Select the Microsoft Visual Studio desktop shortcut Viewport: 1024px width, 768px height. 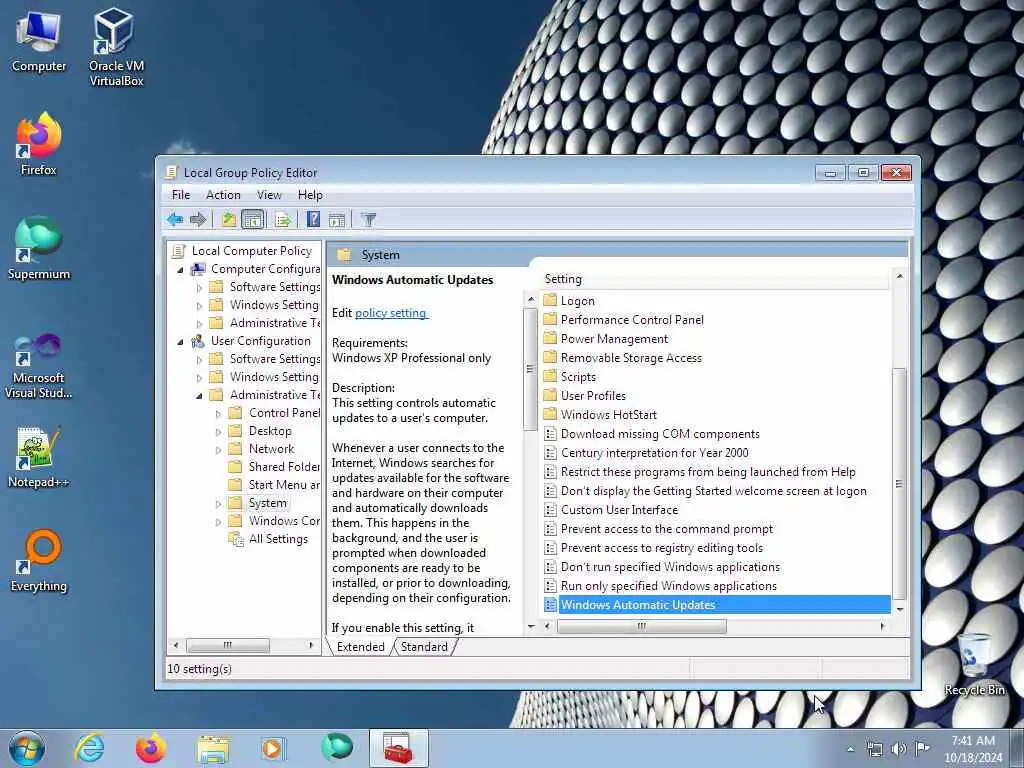(x=39, y=366)
